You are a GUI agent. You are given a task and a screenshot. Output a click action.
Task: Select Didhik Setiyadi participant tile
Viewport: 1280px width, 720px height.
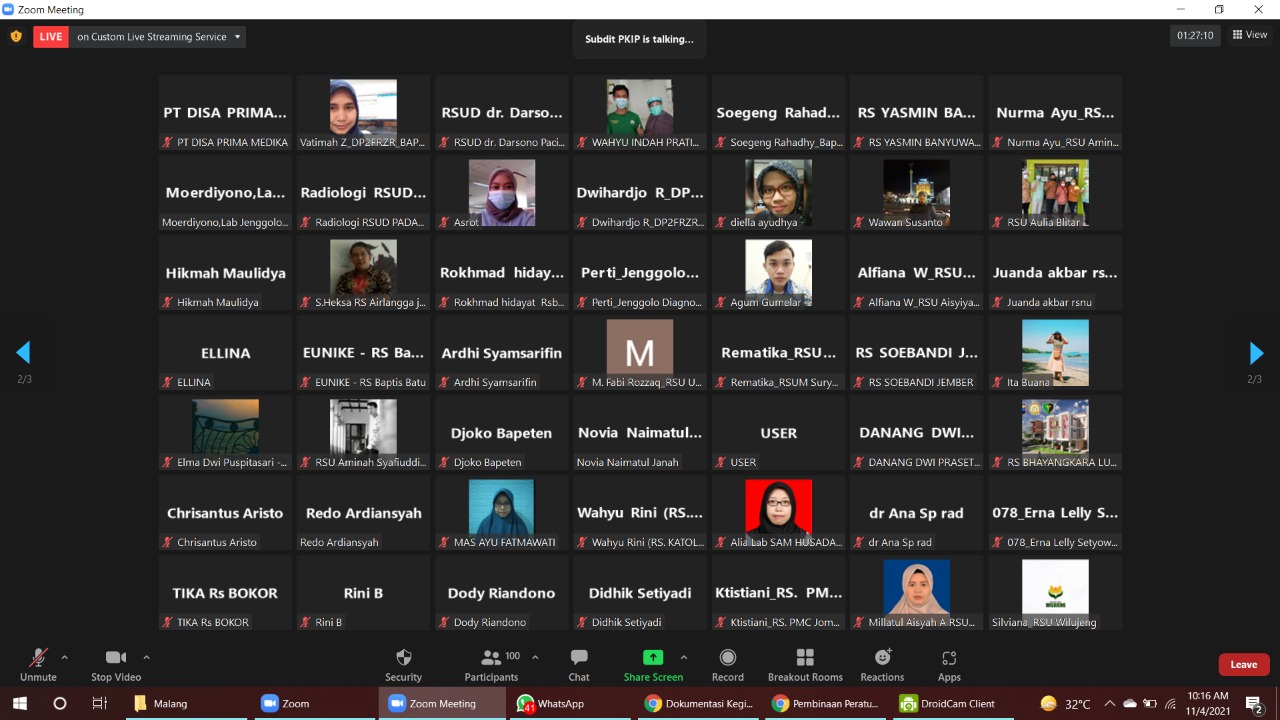point(639,593)
